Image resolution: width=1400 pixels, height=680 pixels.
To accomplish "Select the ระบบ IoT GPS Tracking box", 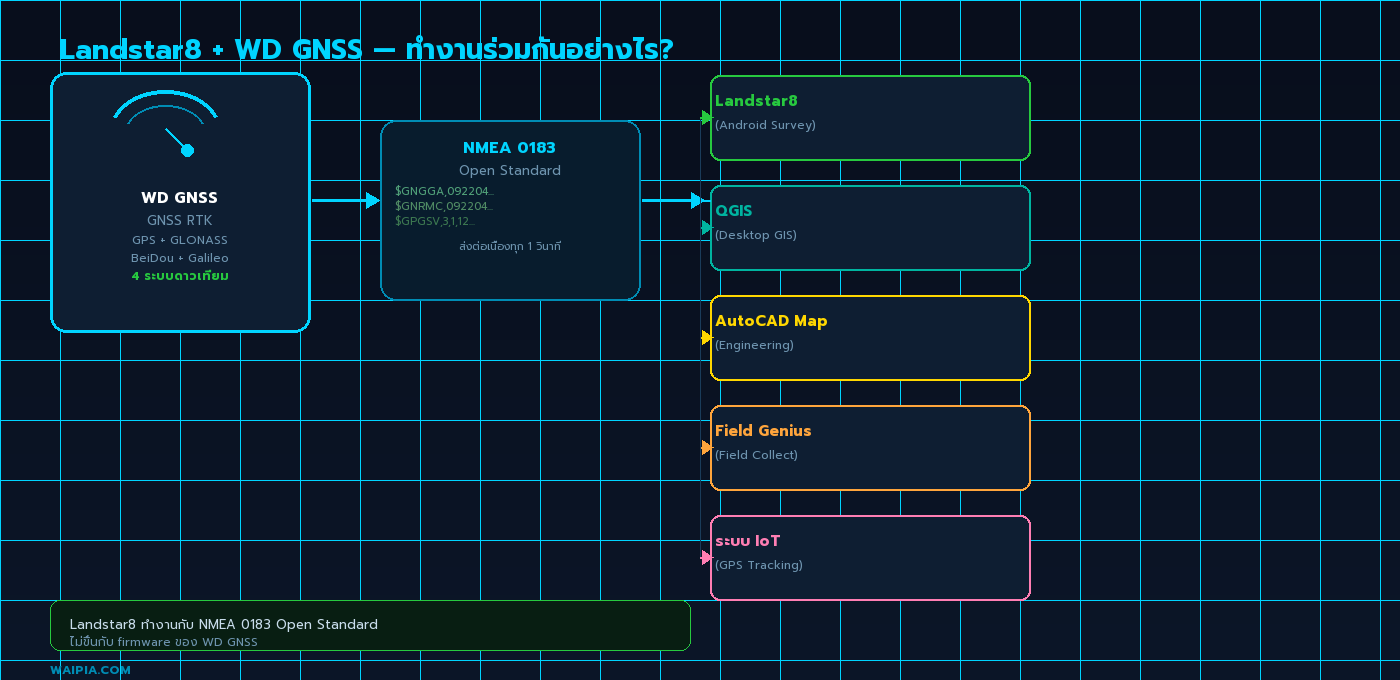I will [870, 558].
